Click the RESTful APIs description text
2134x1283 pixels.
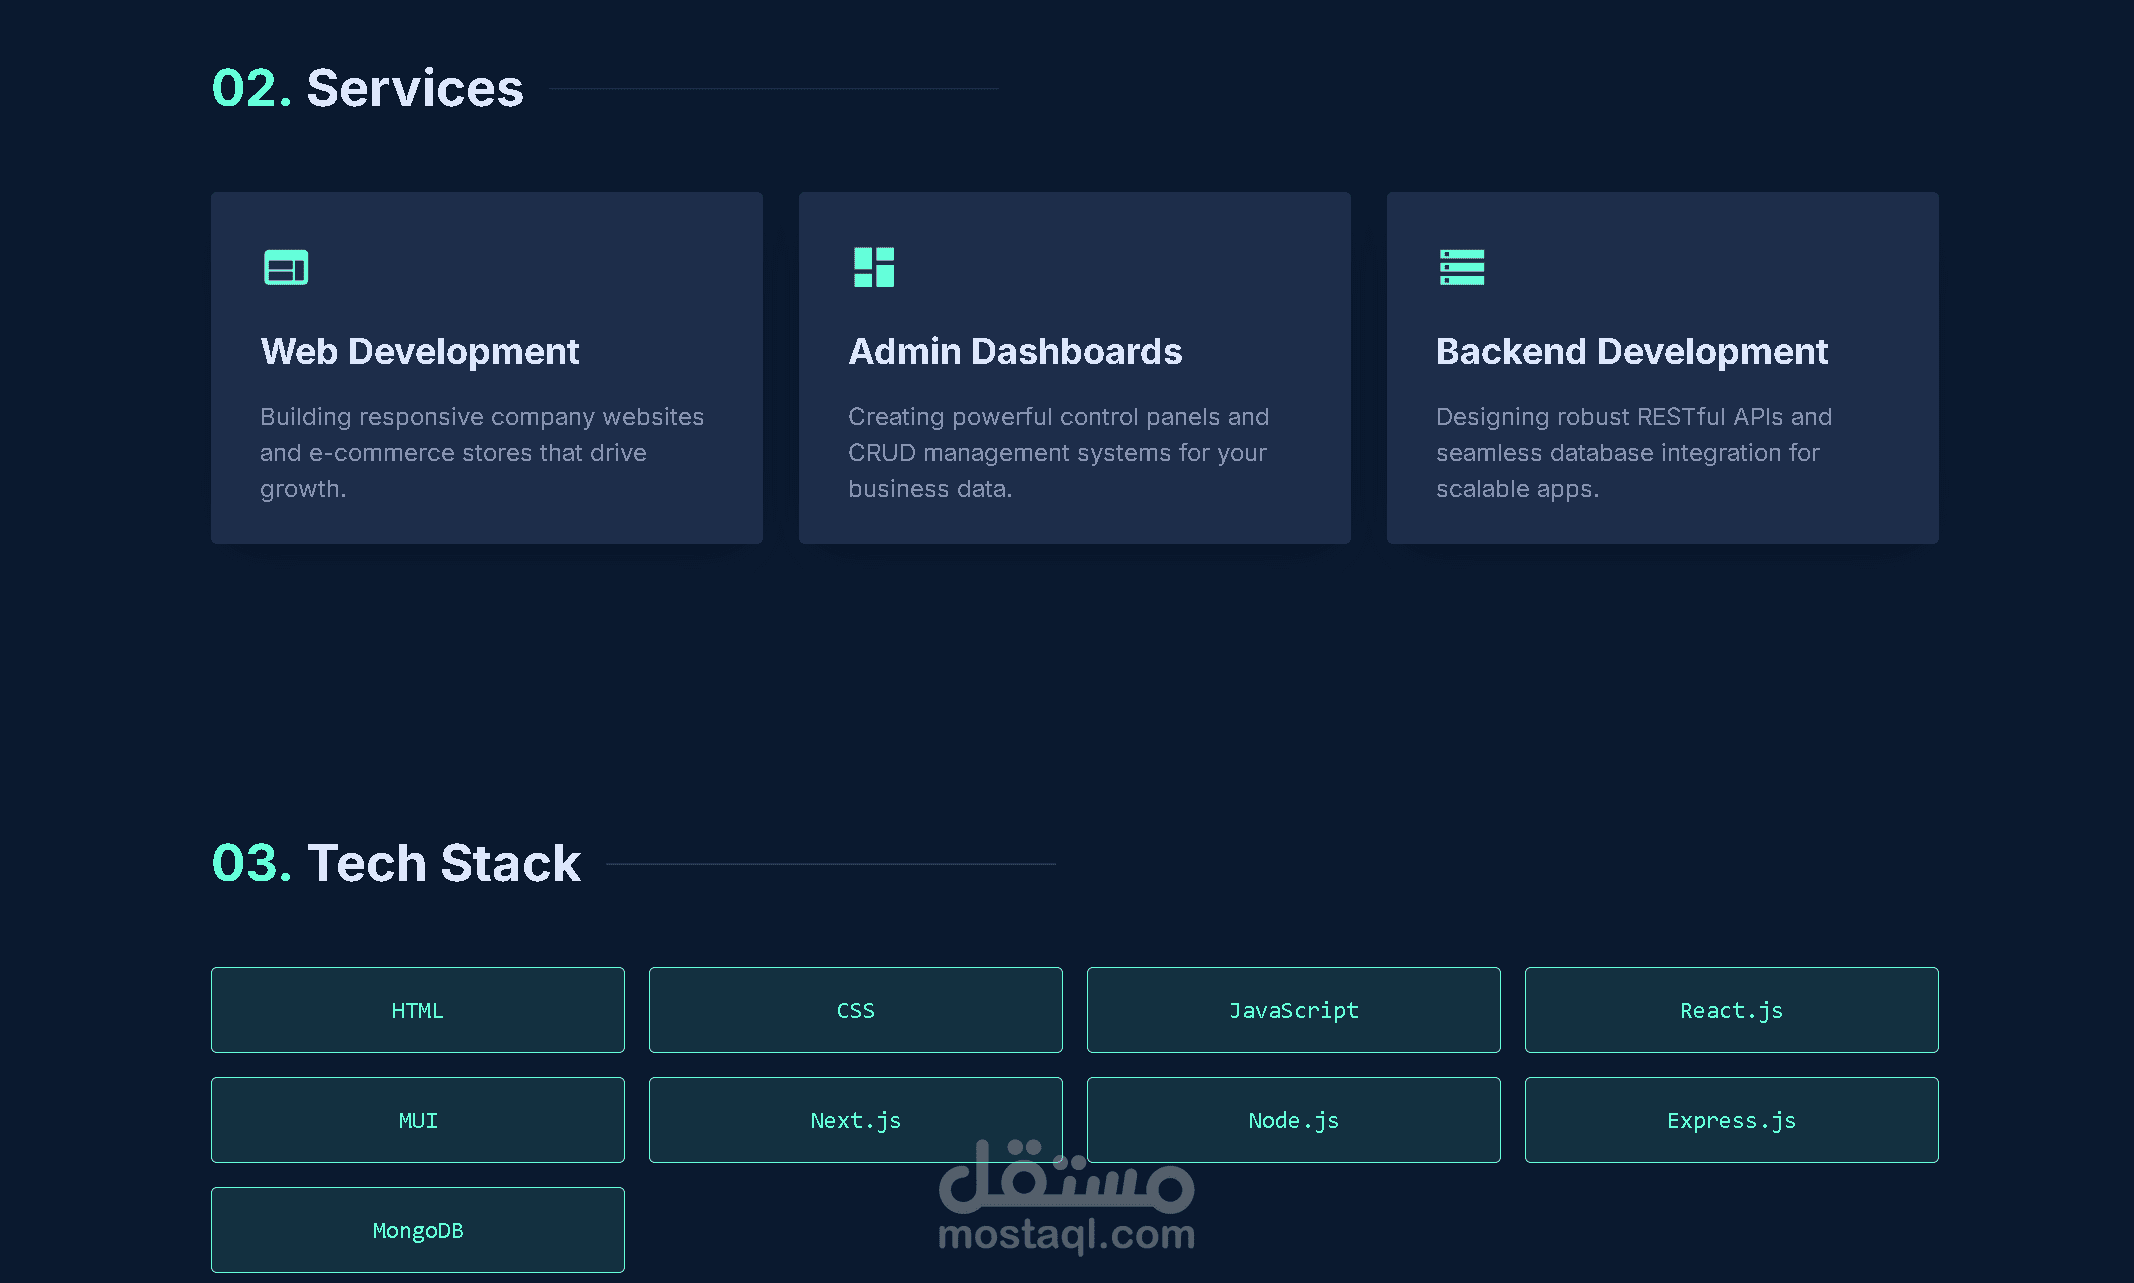tap(1633, 453)
